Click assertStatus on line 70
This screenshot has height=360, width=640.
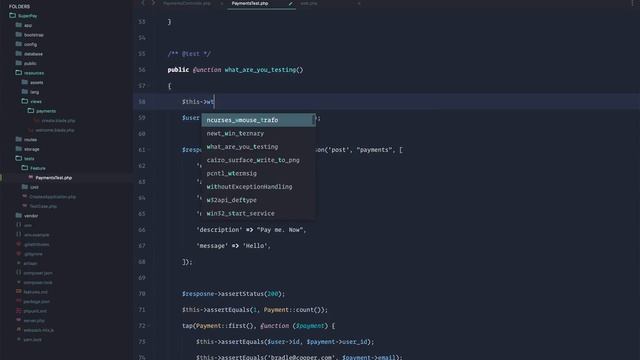pos(242,294)
